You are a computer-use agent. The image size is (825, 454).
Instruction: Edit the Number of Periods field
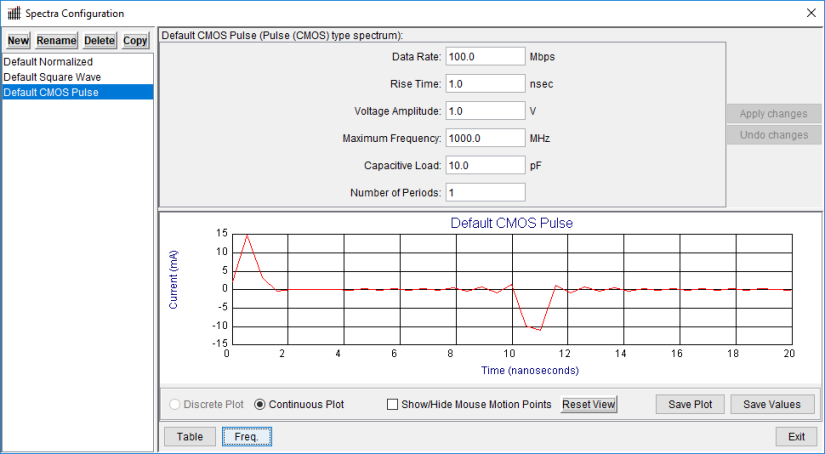[x=485, y=193]
